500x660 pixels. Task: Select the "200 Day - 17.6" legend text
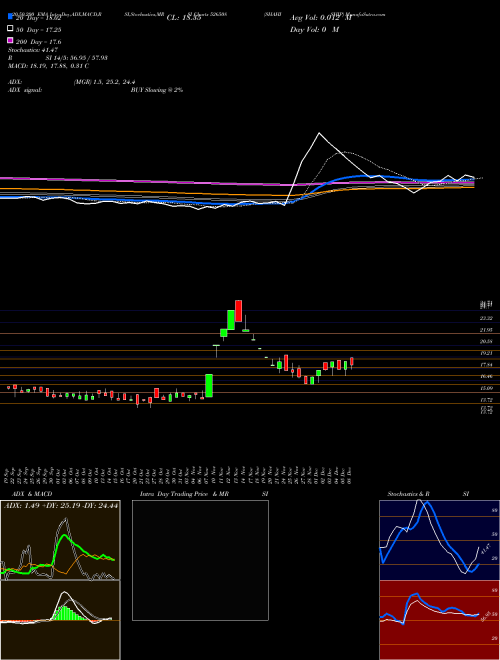tap(39, 42)
